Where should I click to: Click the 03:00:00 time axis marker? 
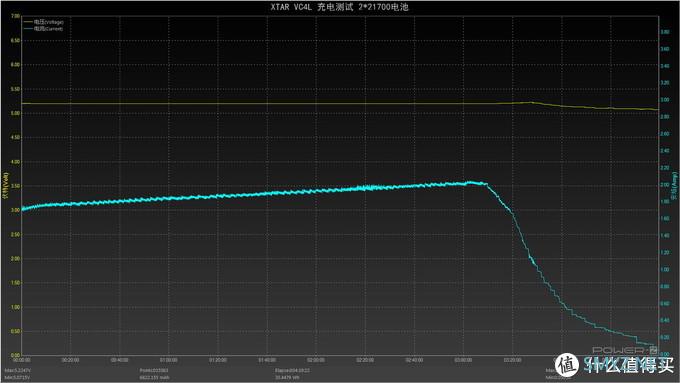(463, 360)
